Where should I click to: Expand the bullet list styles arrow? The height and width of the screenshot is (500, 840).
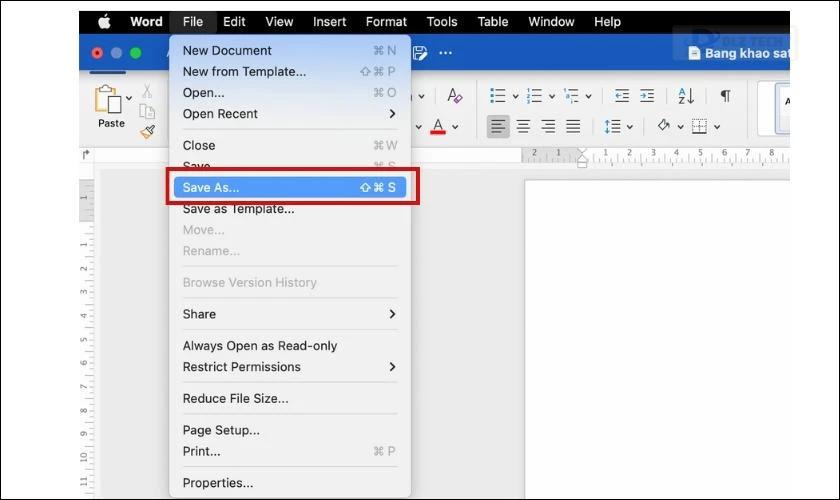[515, 96]
